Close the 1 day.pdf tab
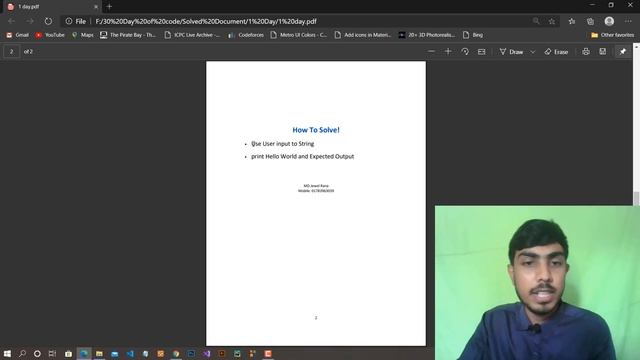The image size is (640, 360). point(96,7)
